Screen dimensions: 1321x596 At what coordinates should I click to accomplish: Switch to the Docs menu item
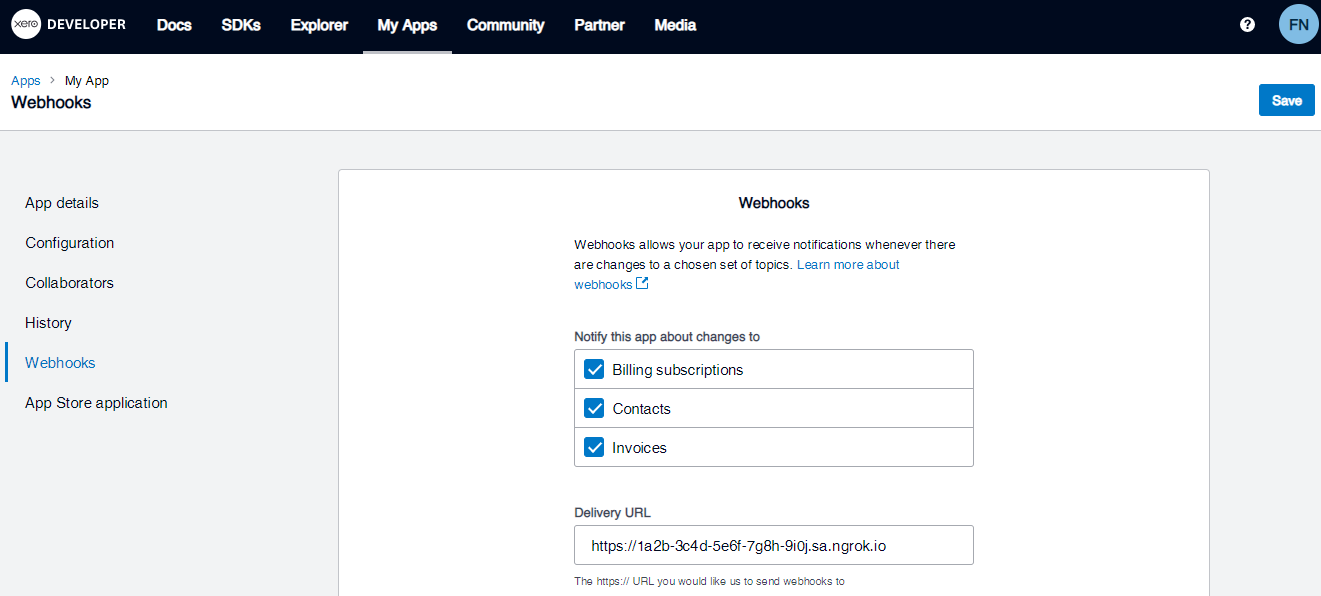click(173, 25)
